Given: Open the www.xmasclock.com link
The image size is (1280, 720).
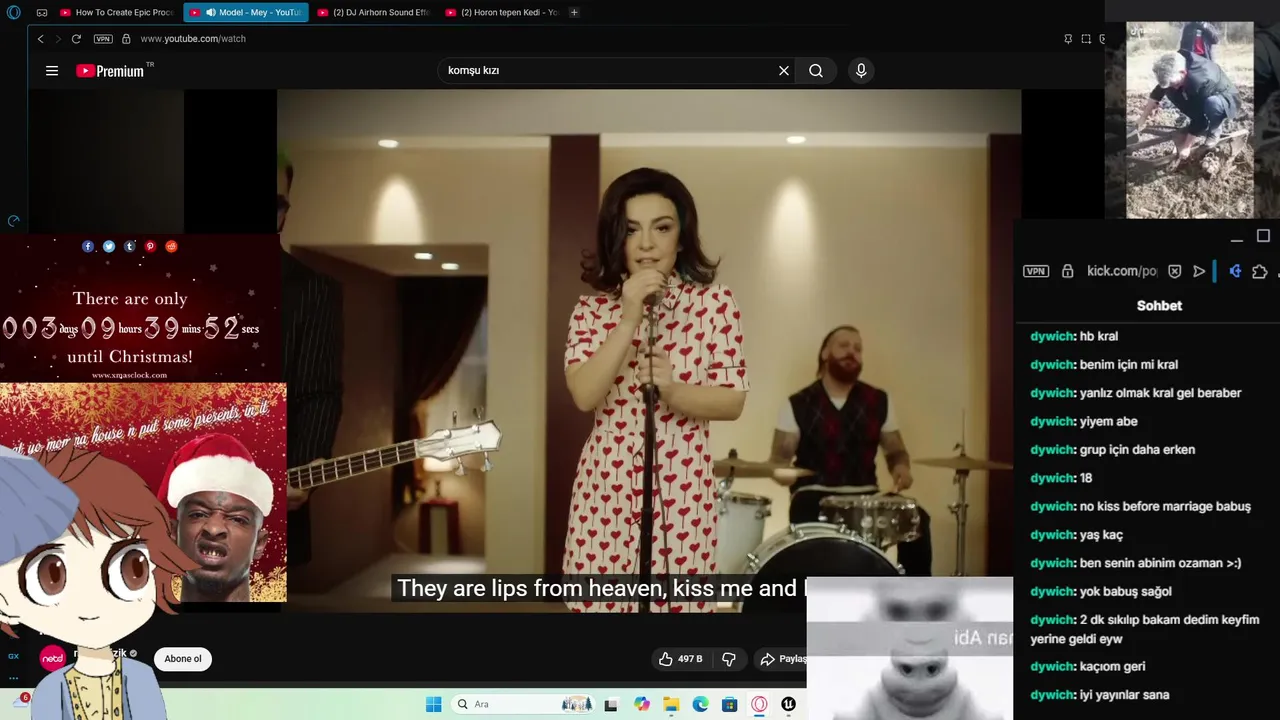Looking at the screenshot, I should pyautogui.click(x=129, y=375).
